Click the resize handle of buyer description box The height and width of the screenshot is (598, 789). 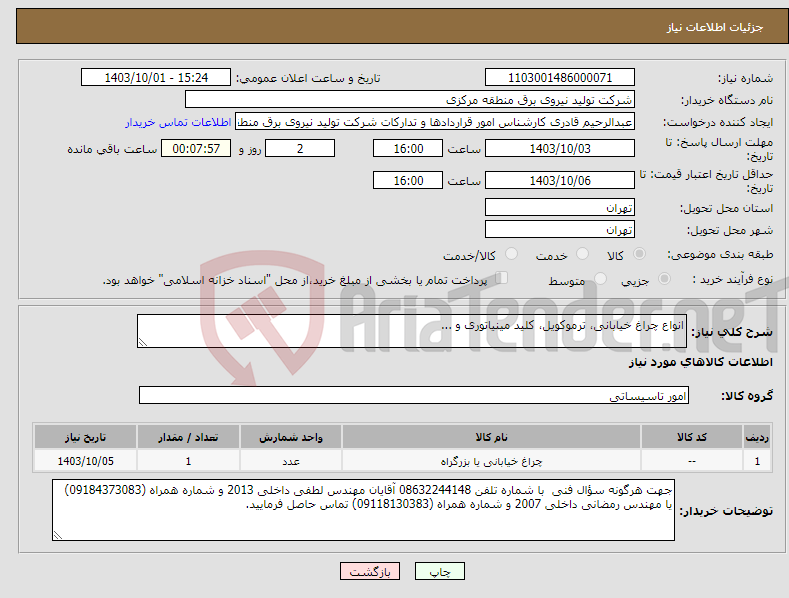click(x=58, y=536)
